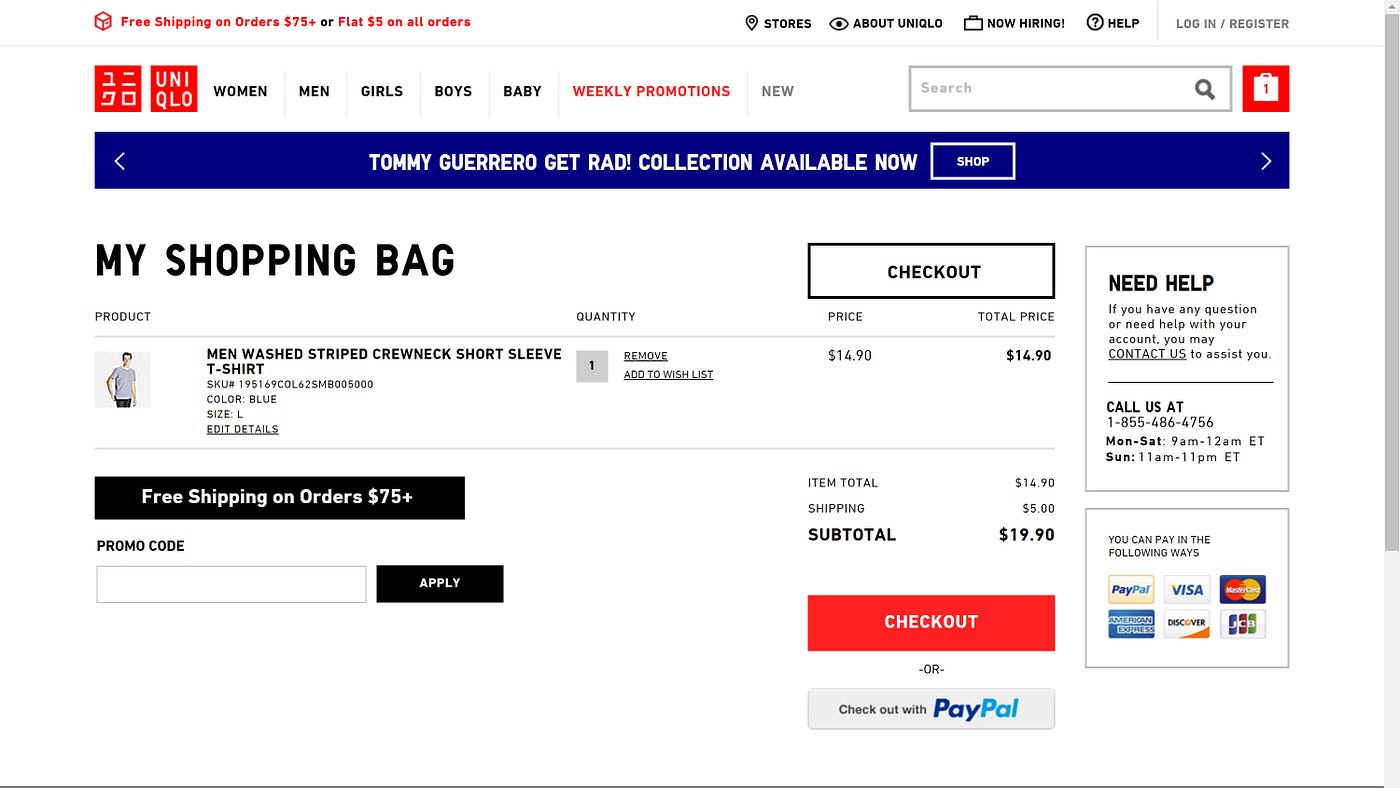Open Help via the question mark icon

tap(1095, 23)
